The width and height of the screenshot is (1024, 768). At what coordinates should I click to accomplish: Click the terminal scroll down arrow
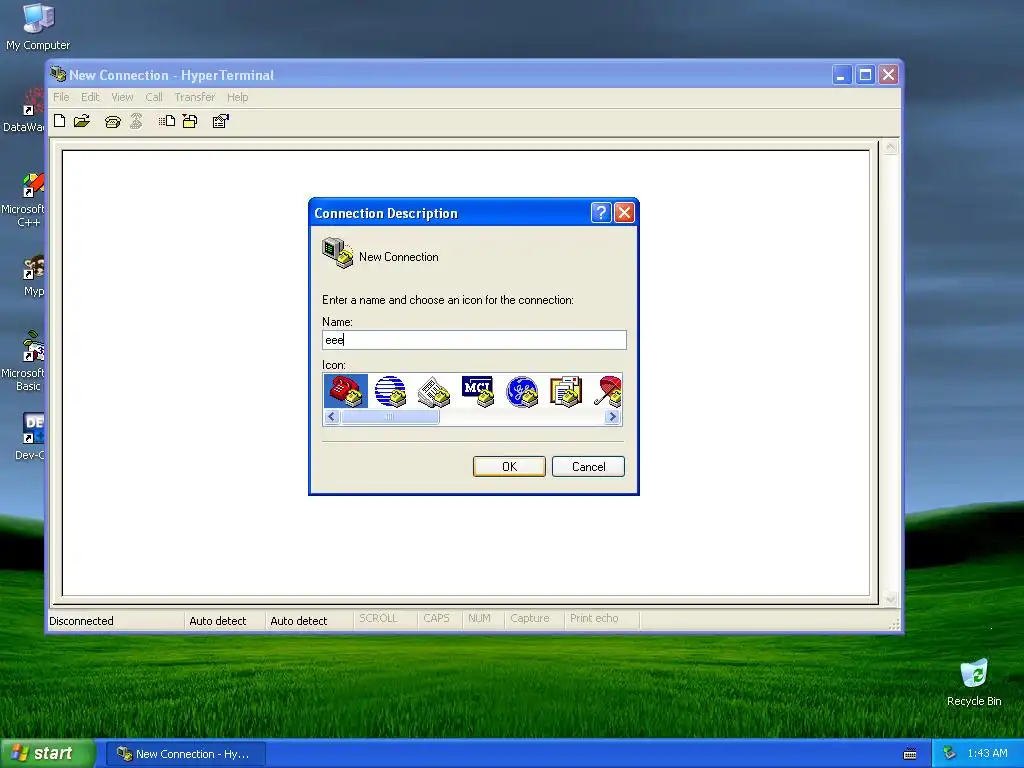889,598
